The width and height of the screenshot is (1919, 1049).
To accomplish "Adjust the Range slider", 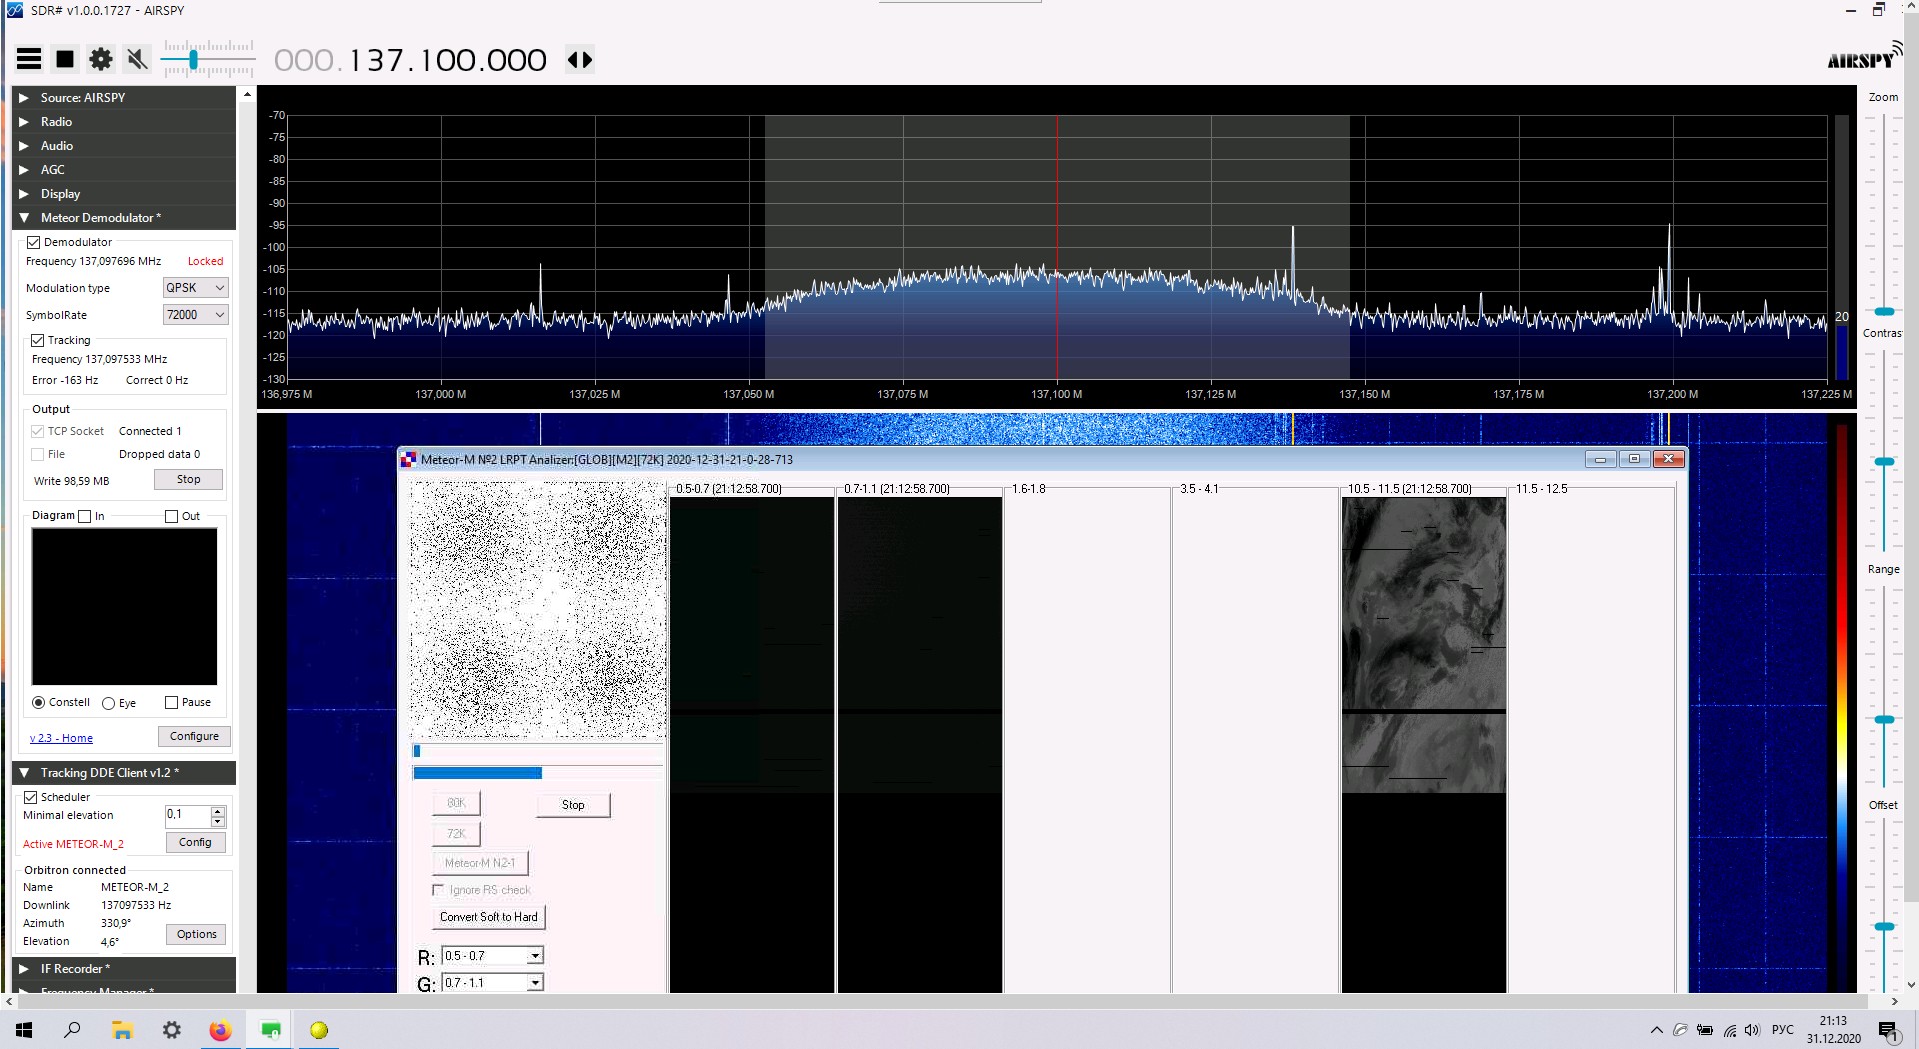I will click(1884, 719).
